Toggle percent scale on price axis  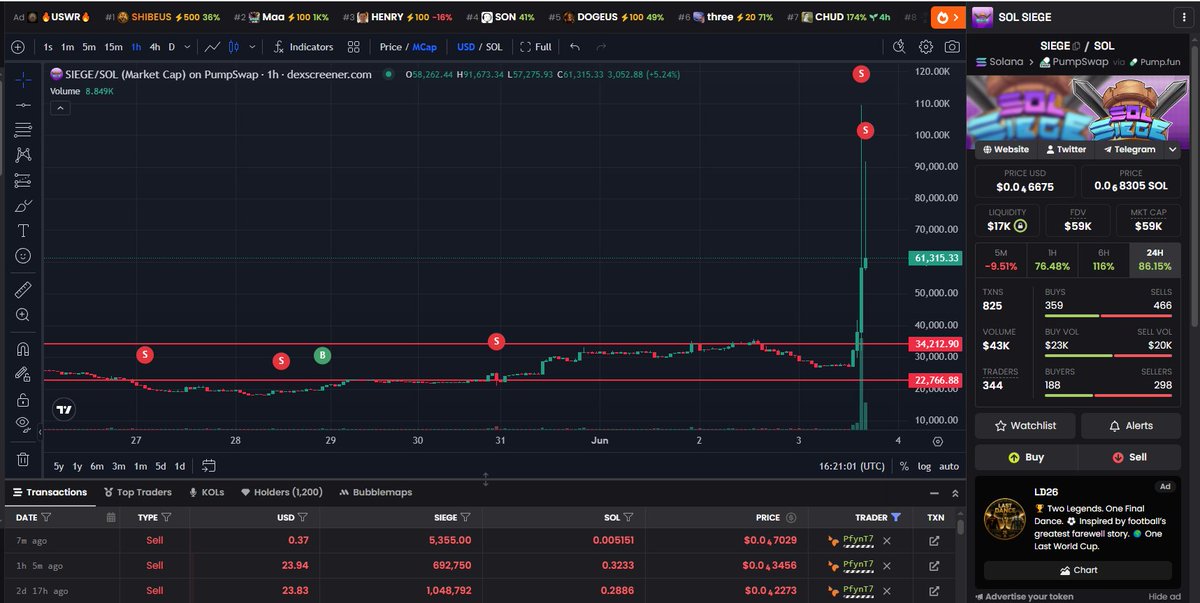click(x=904, y=466)
